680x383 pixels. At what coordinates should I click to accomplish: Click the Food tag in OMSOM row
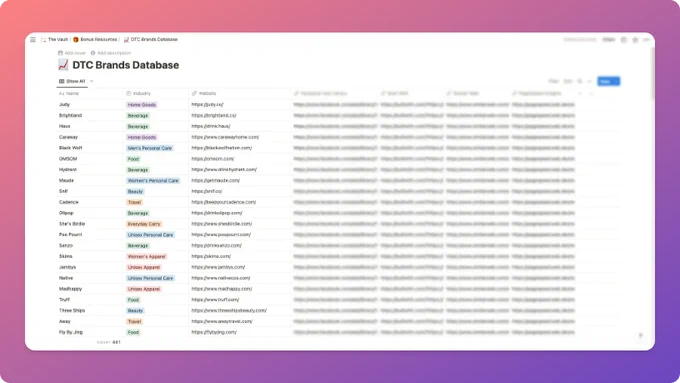[x=133, y=159]
